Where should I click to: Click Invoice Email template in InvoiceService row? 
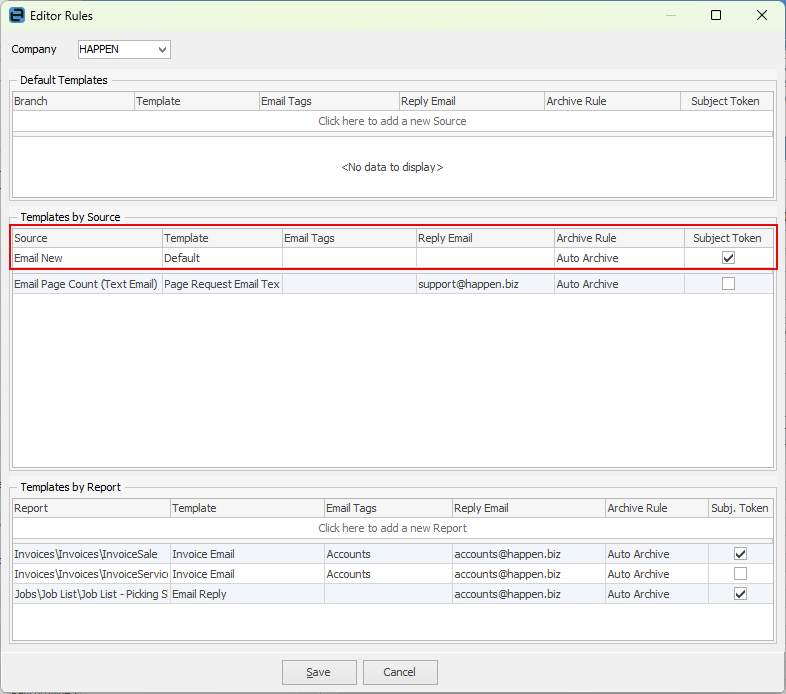248,574
